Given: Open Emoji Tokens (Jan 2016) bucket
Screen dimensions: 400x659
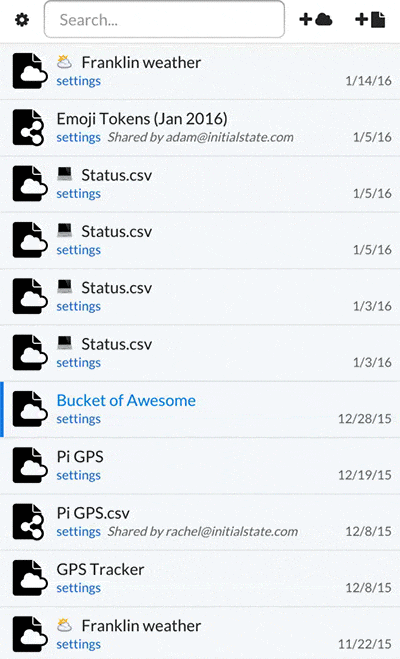Looking at the screenshot, I should (142, 119).
